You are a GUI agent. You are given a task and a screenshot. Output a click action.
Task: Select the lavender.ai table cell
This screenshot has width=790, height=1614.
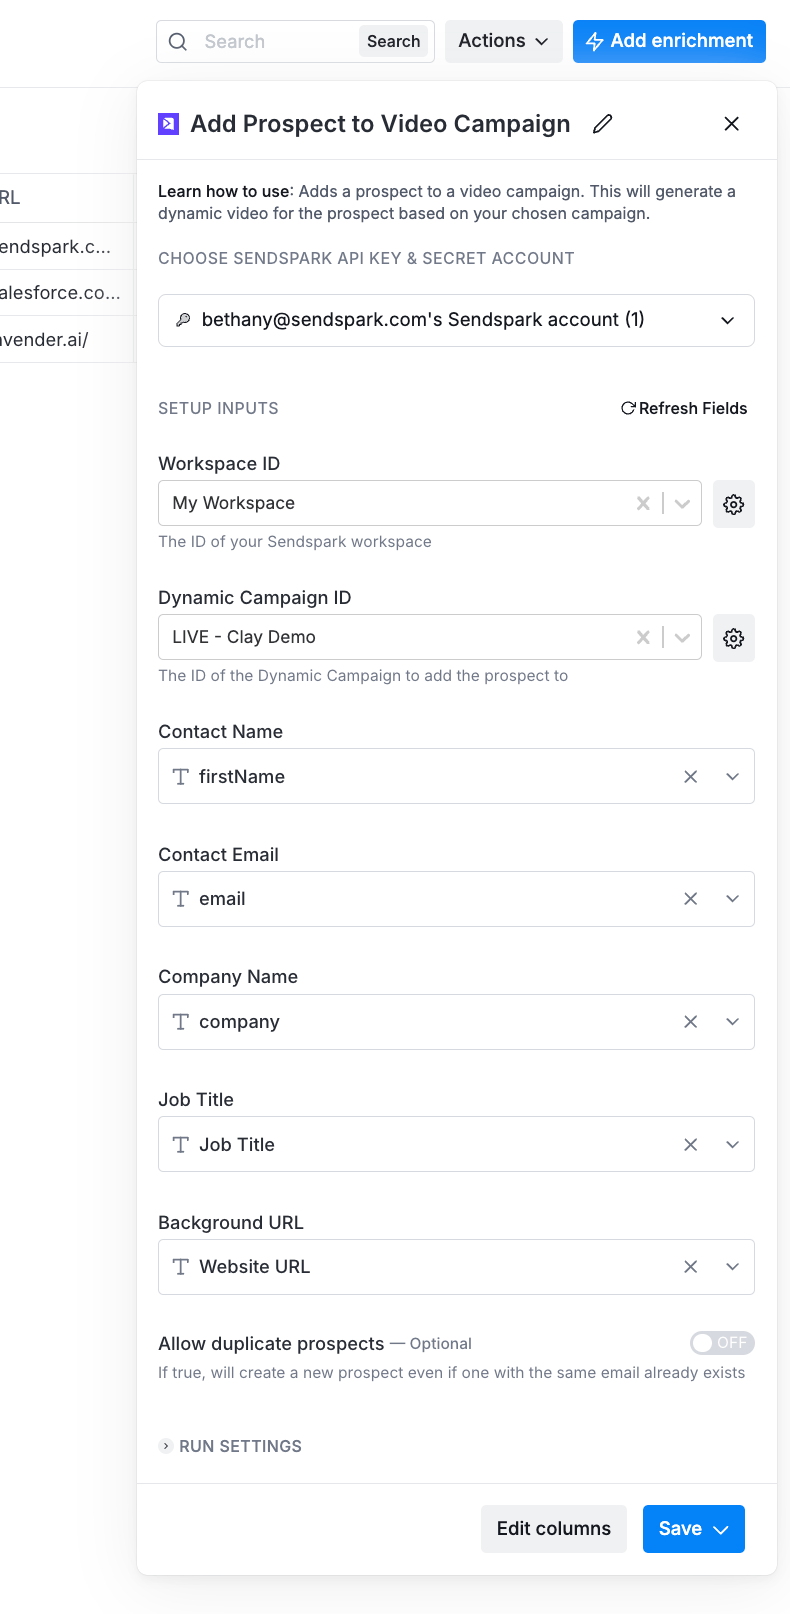[66, 340]
